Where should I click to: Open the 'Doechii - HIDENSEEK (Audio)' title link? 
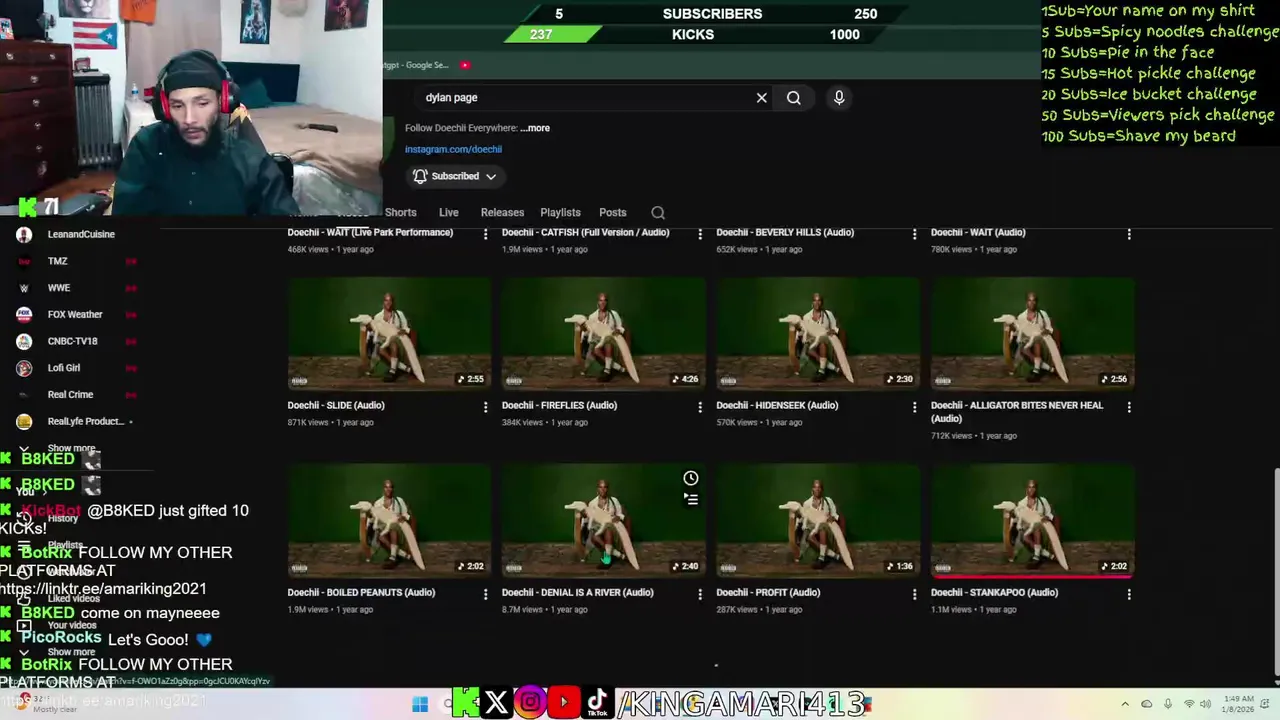777,405
